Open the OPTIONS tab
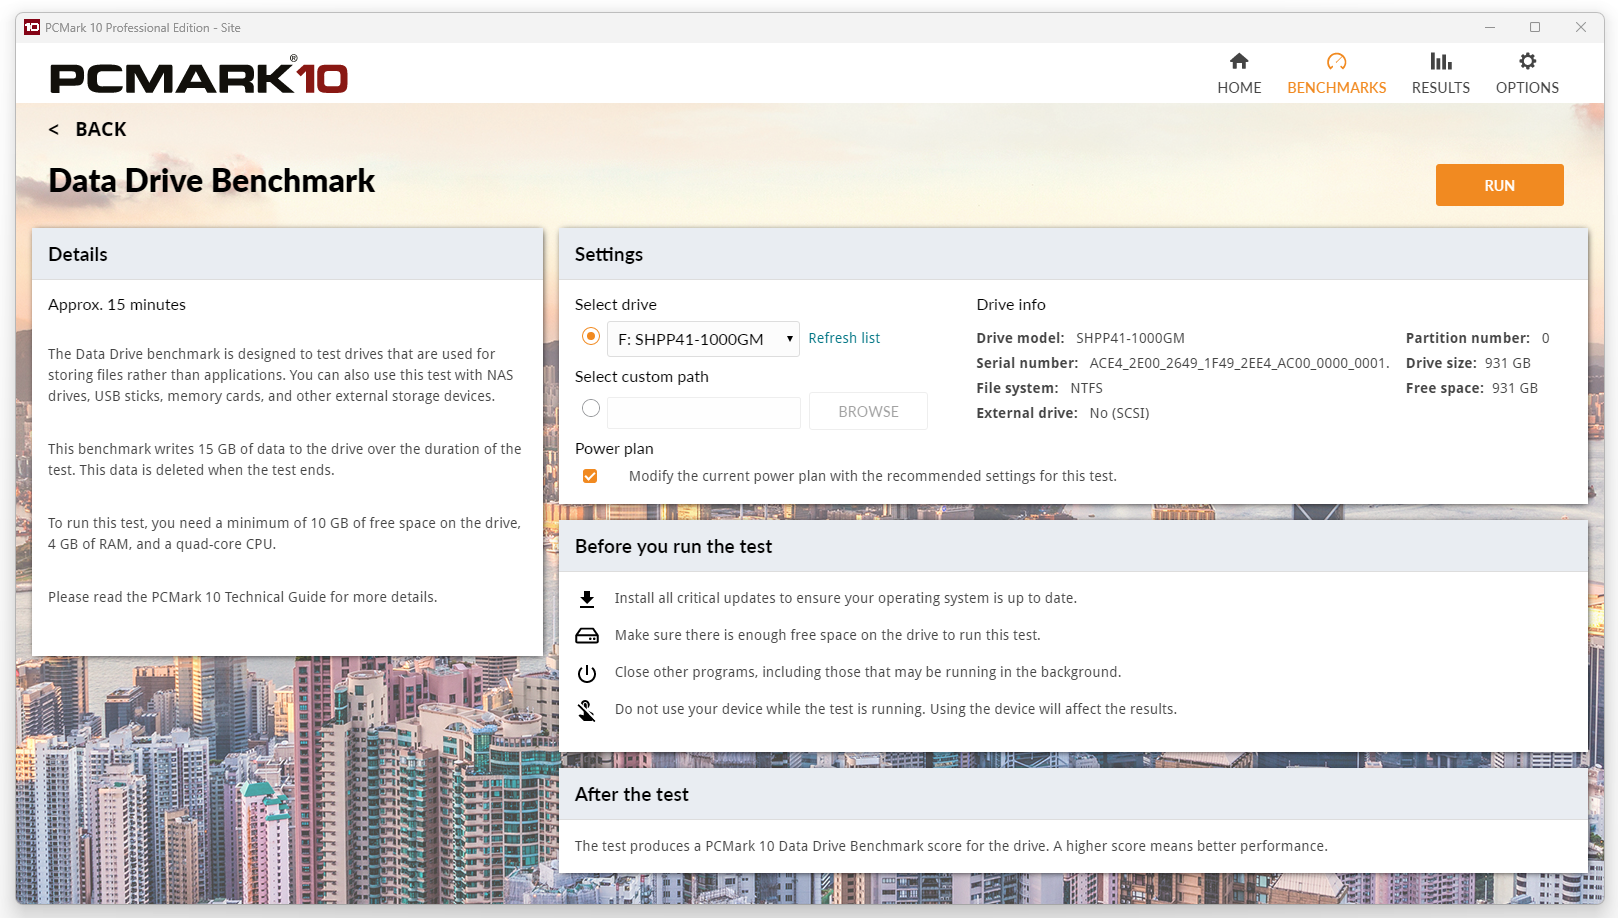1618x918 pixels. pyautogui.click(x=1527, y=74)
